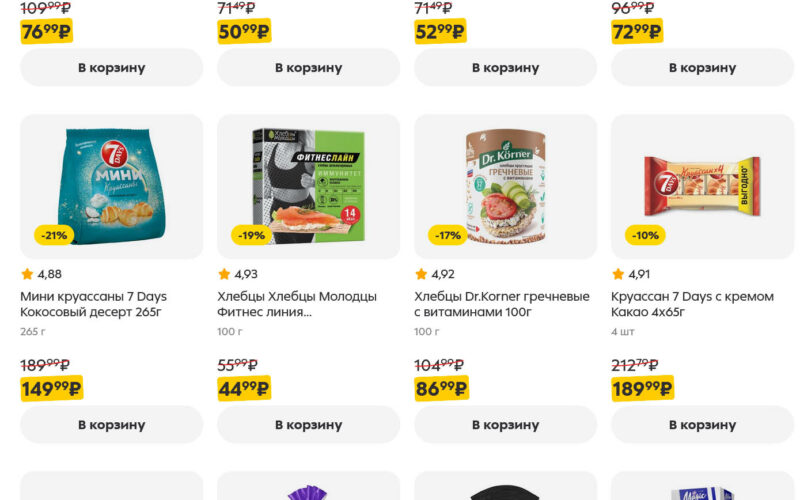Click the -10% discount badge
The width and height of the screenshot is (800, 500).
click(x=644, y=236)
